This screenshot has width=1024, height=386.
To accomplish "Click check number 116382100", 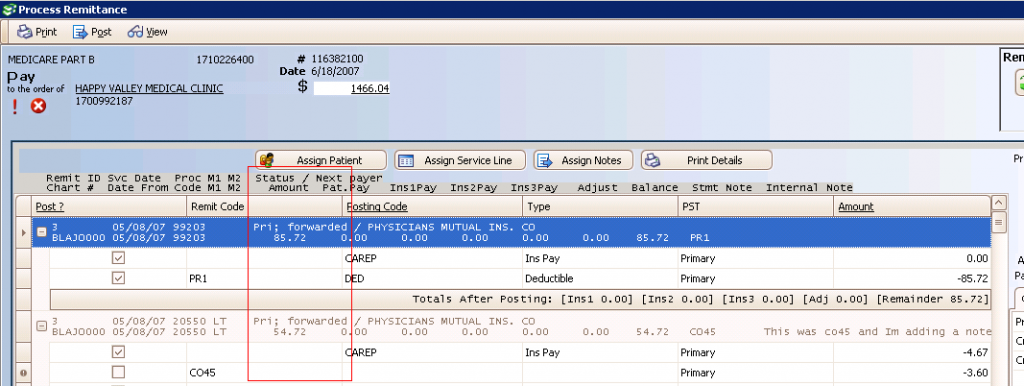I will point(337,59).
